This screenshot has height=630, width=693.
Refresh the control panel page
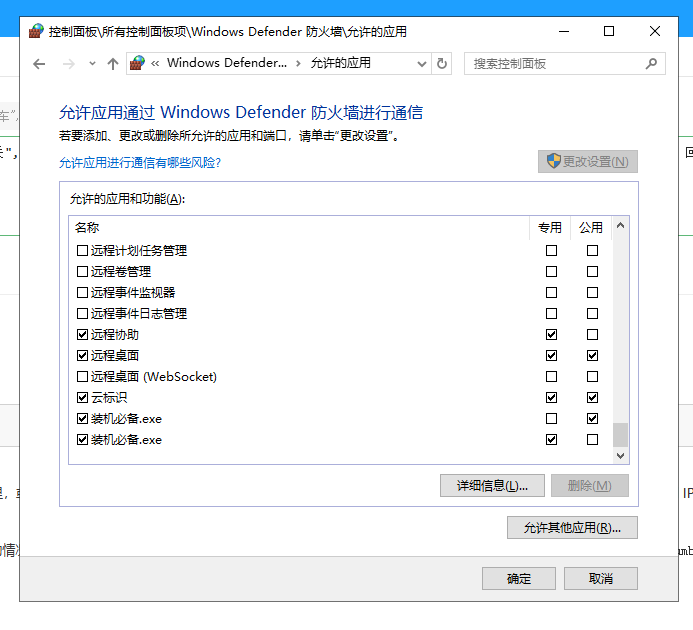coord(442,64)
